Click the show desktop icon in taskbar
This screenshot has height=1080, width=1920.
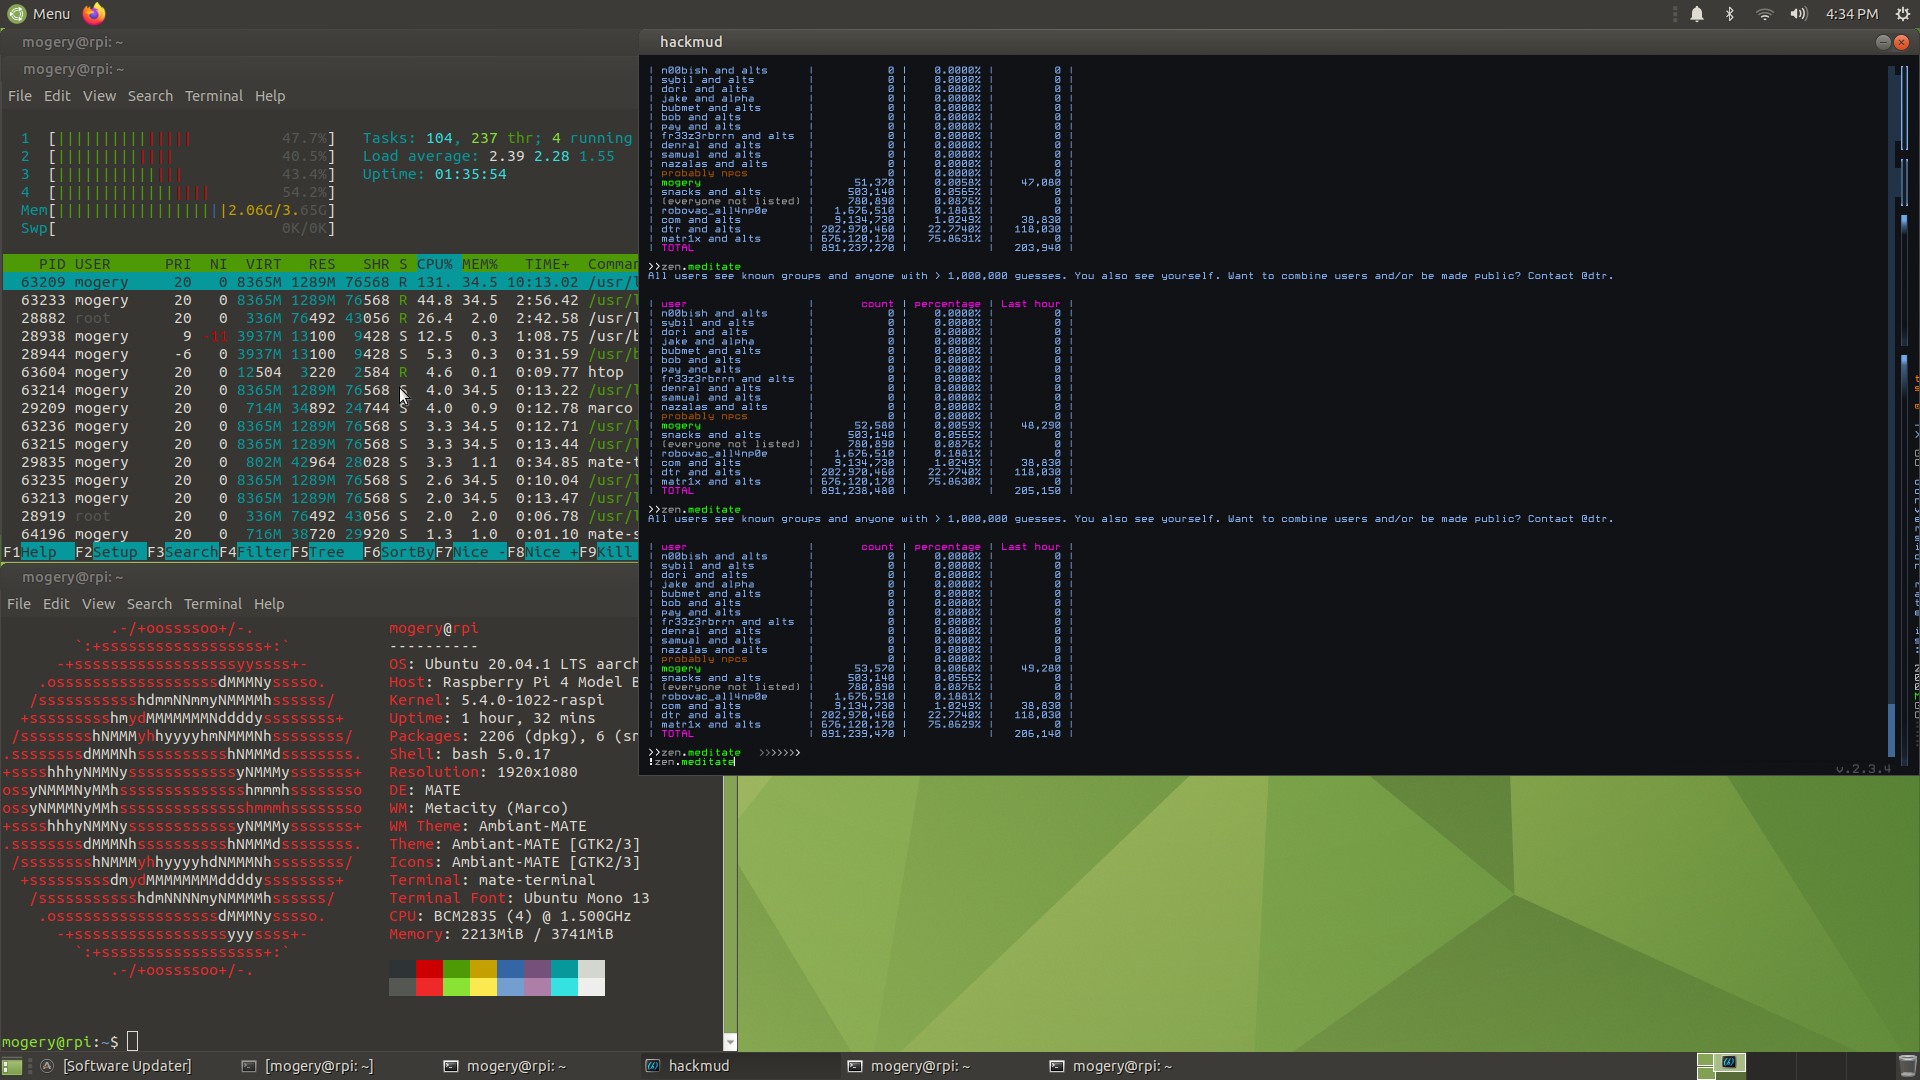(x=12, y=1066)
